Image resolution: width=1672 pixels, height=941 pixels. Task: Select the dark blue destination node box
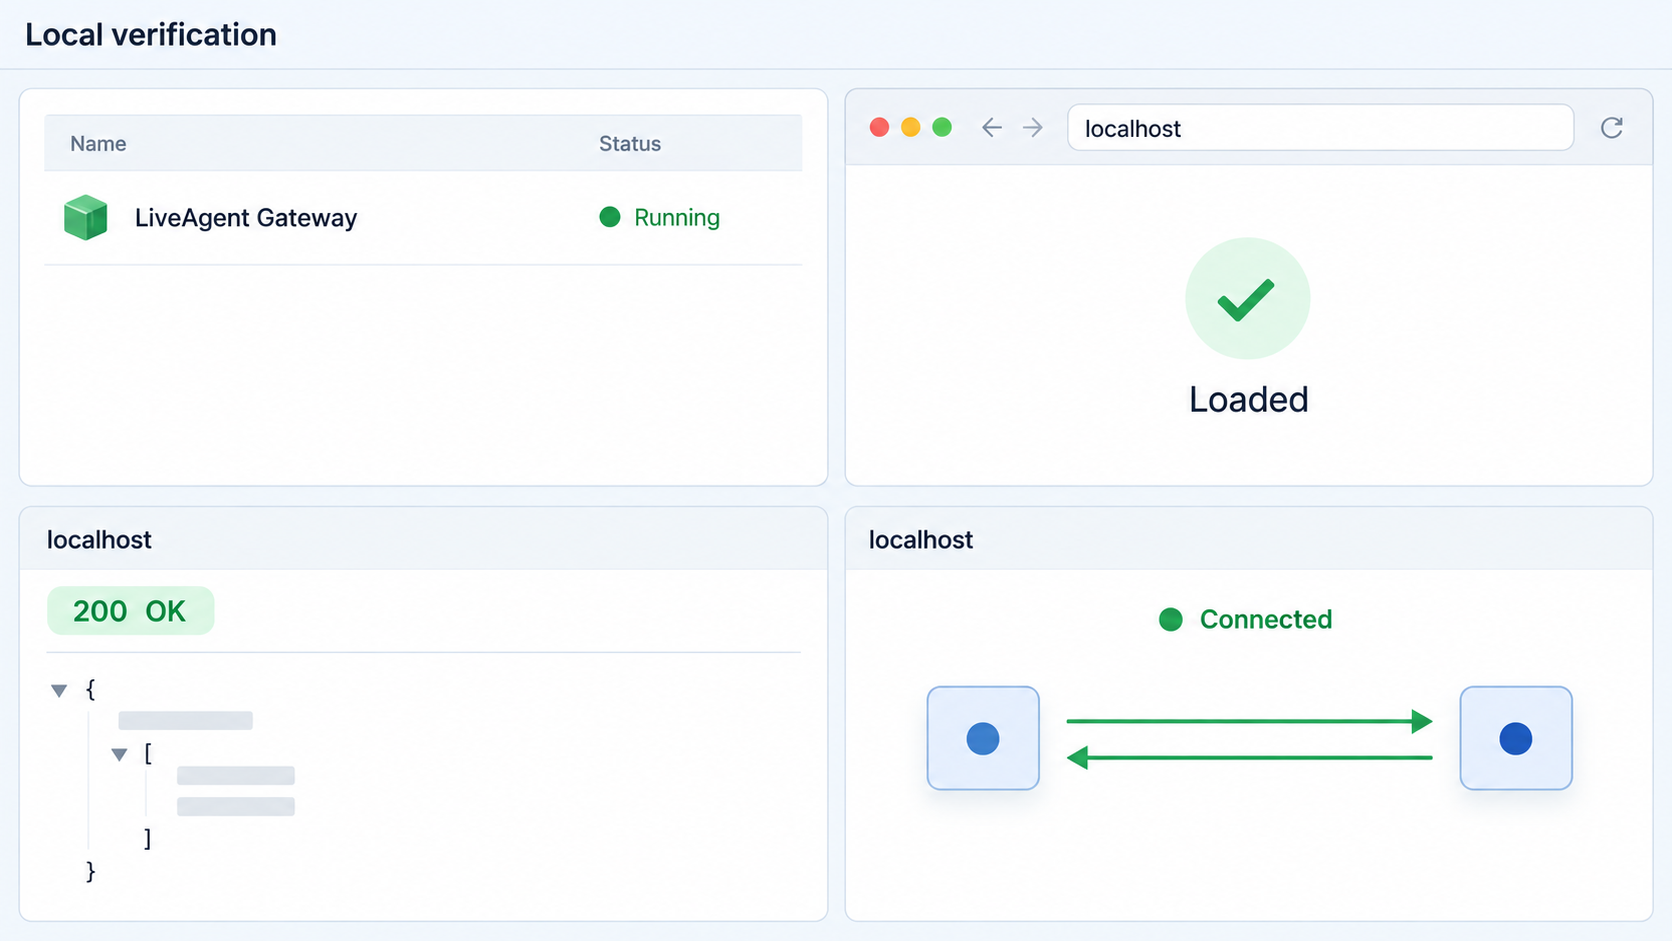point(1516,738)
